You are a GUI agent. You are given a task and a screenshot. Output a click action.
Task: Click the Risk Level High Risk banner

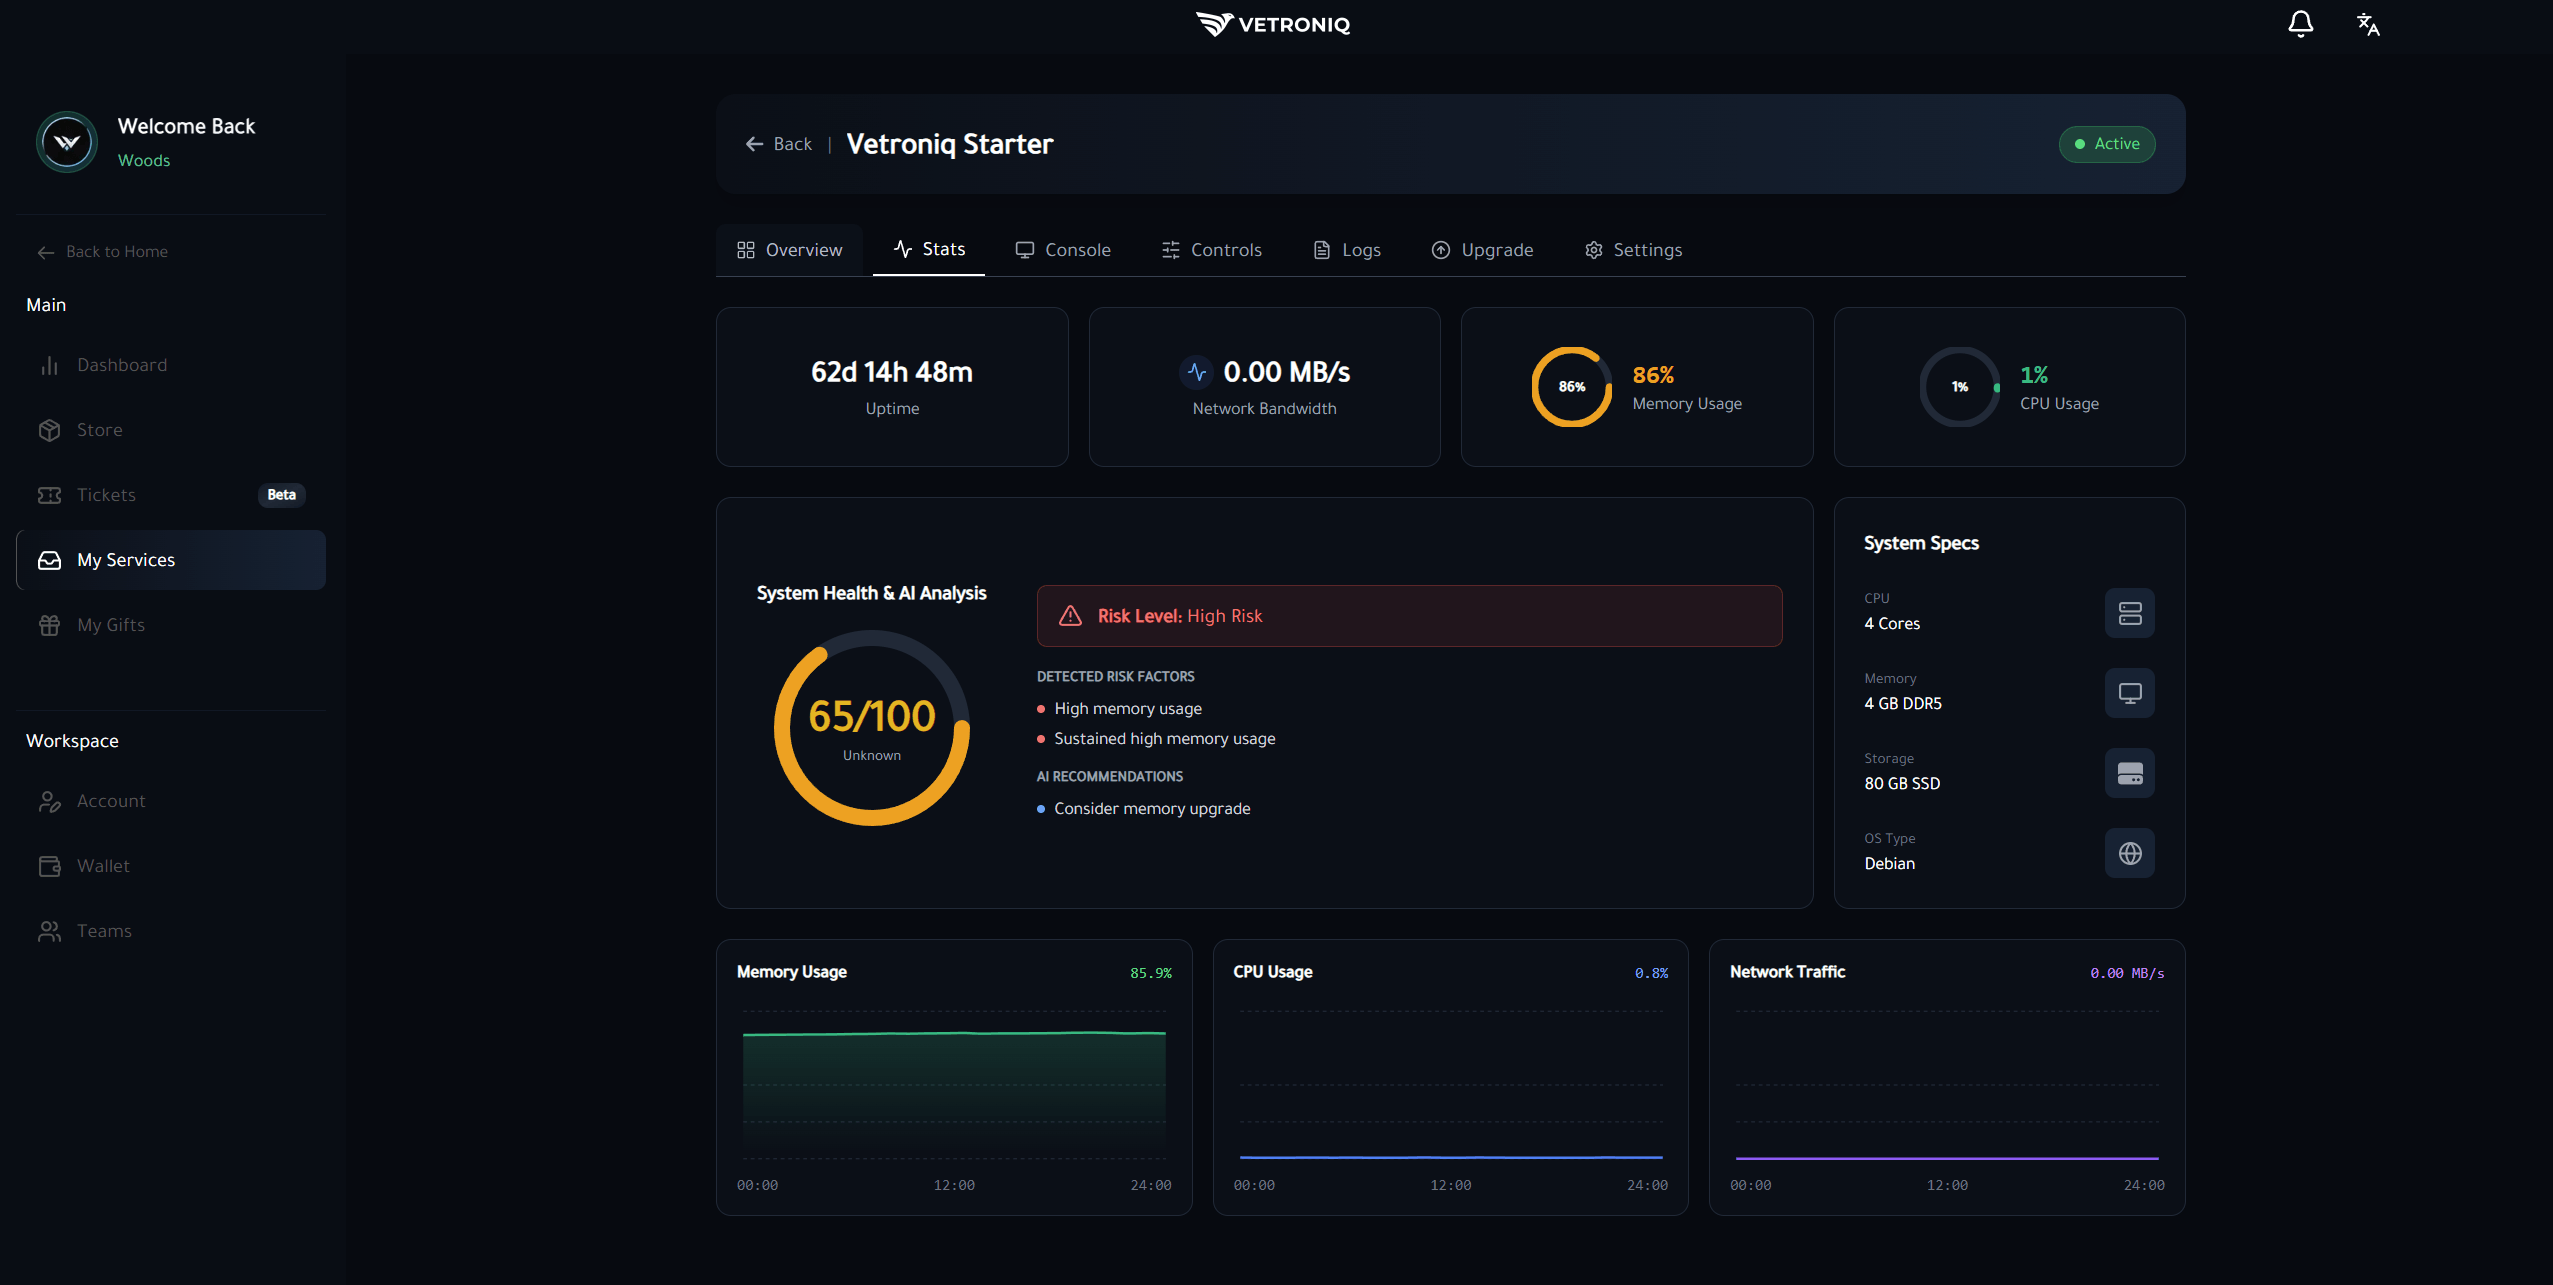[1410, 616]
